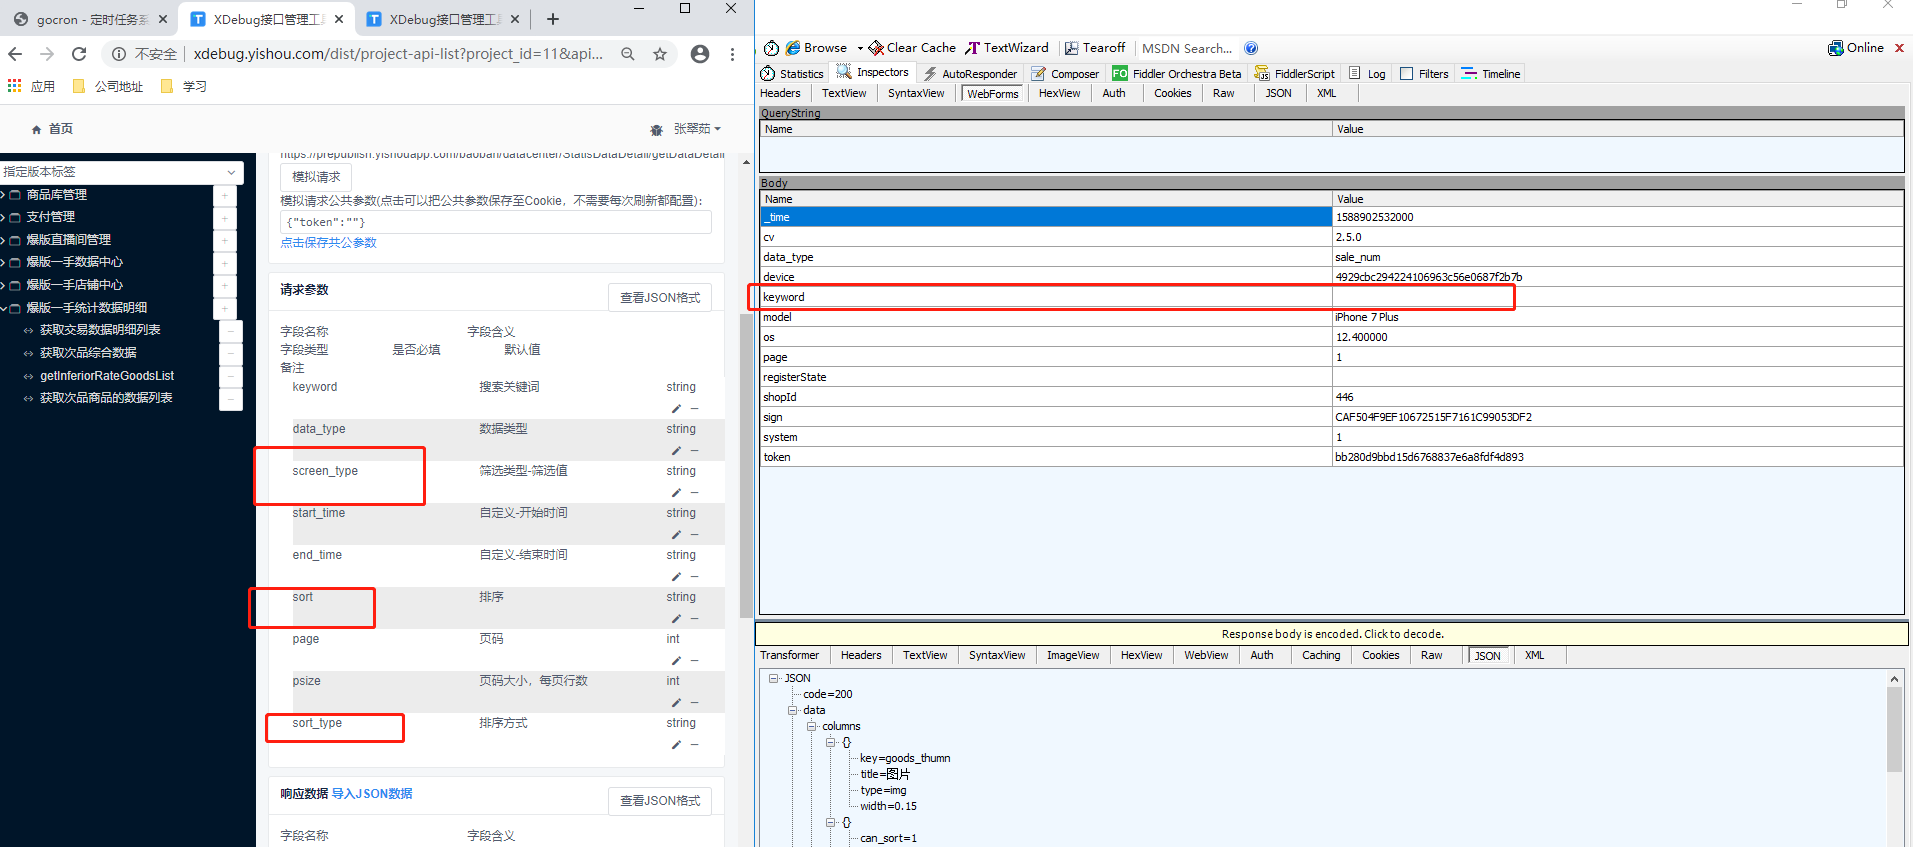Remove getInferiorRateGoodsList with the minus button

point(231,376)
